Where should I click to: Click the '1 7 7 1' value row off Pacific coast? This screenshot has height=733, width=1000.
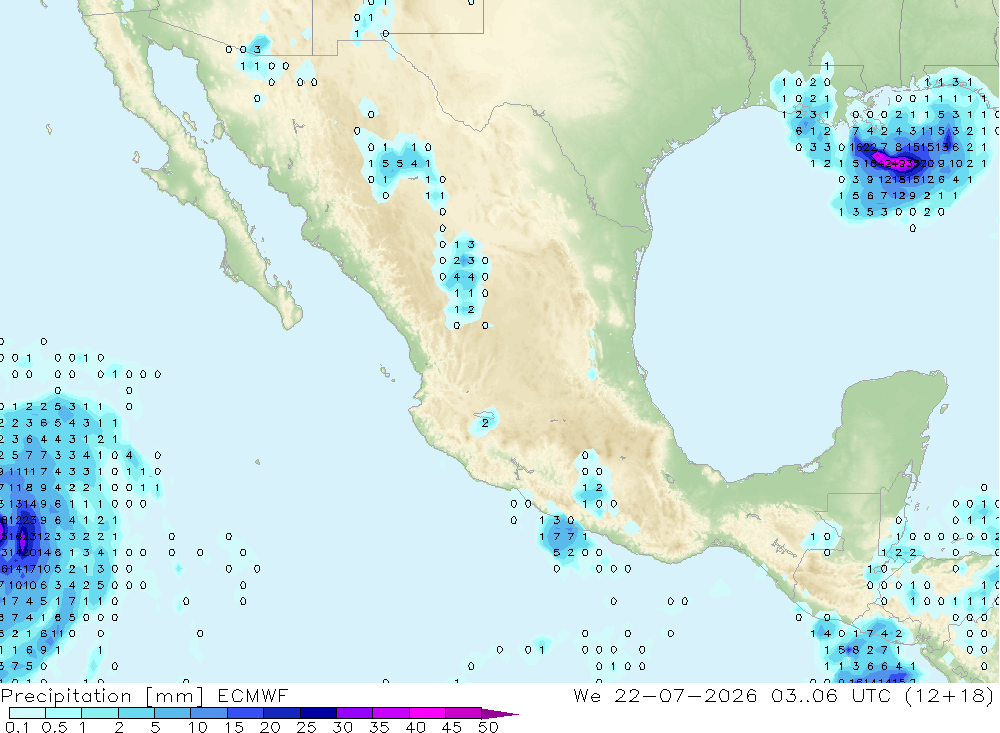point(564,537)
